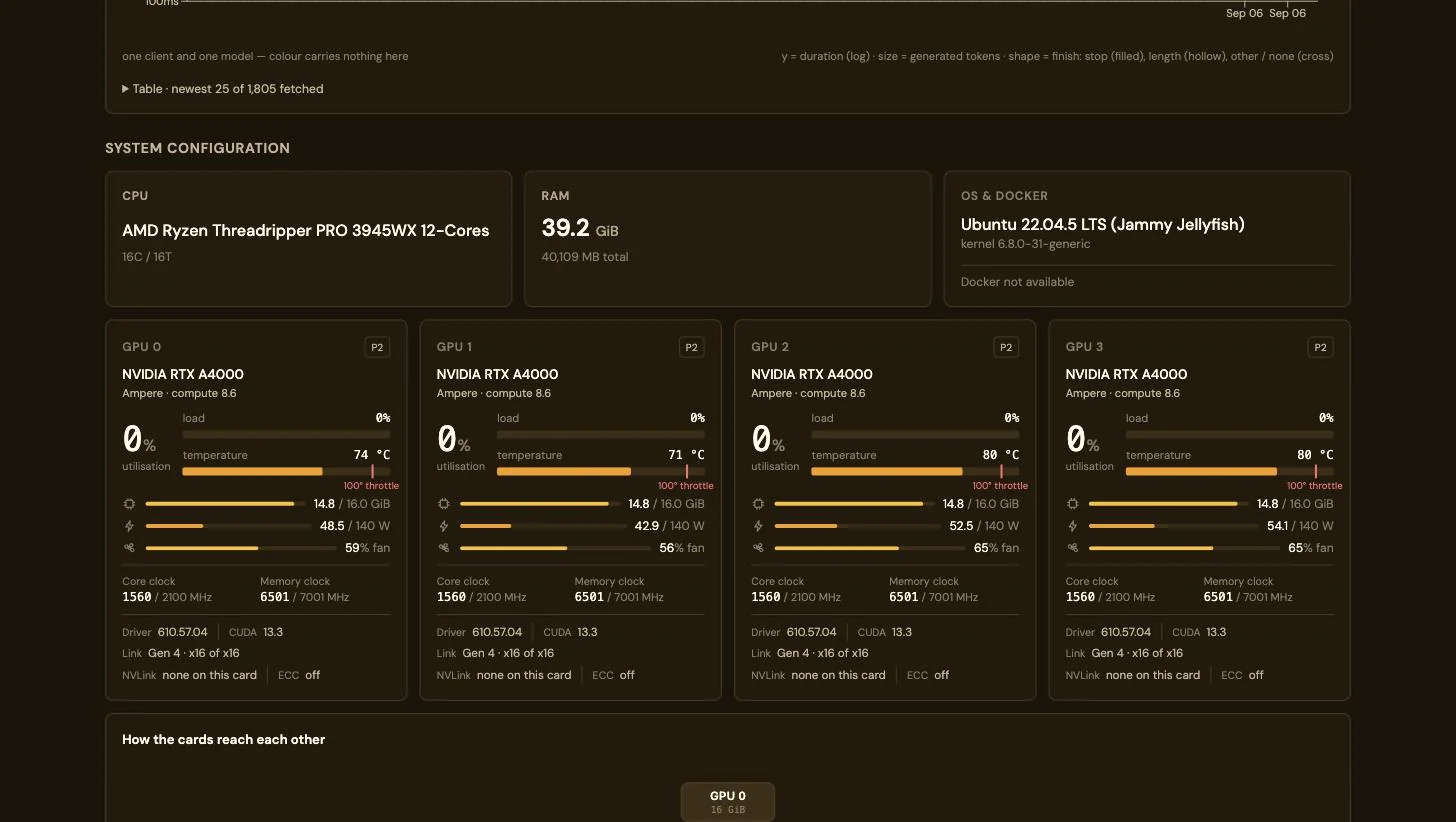Click the GPU 3 temperature bar

(1229, 471)
